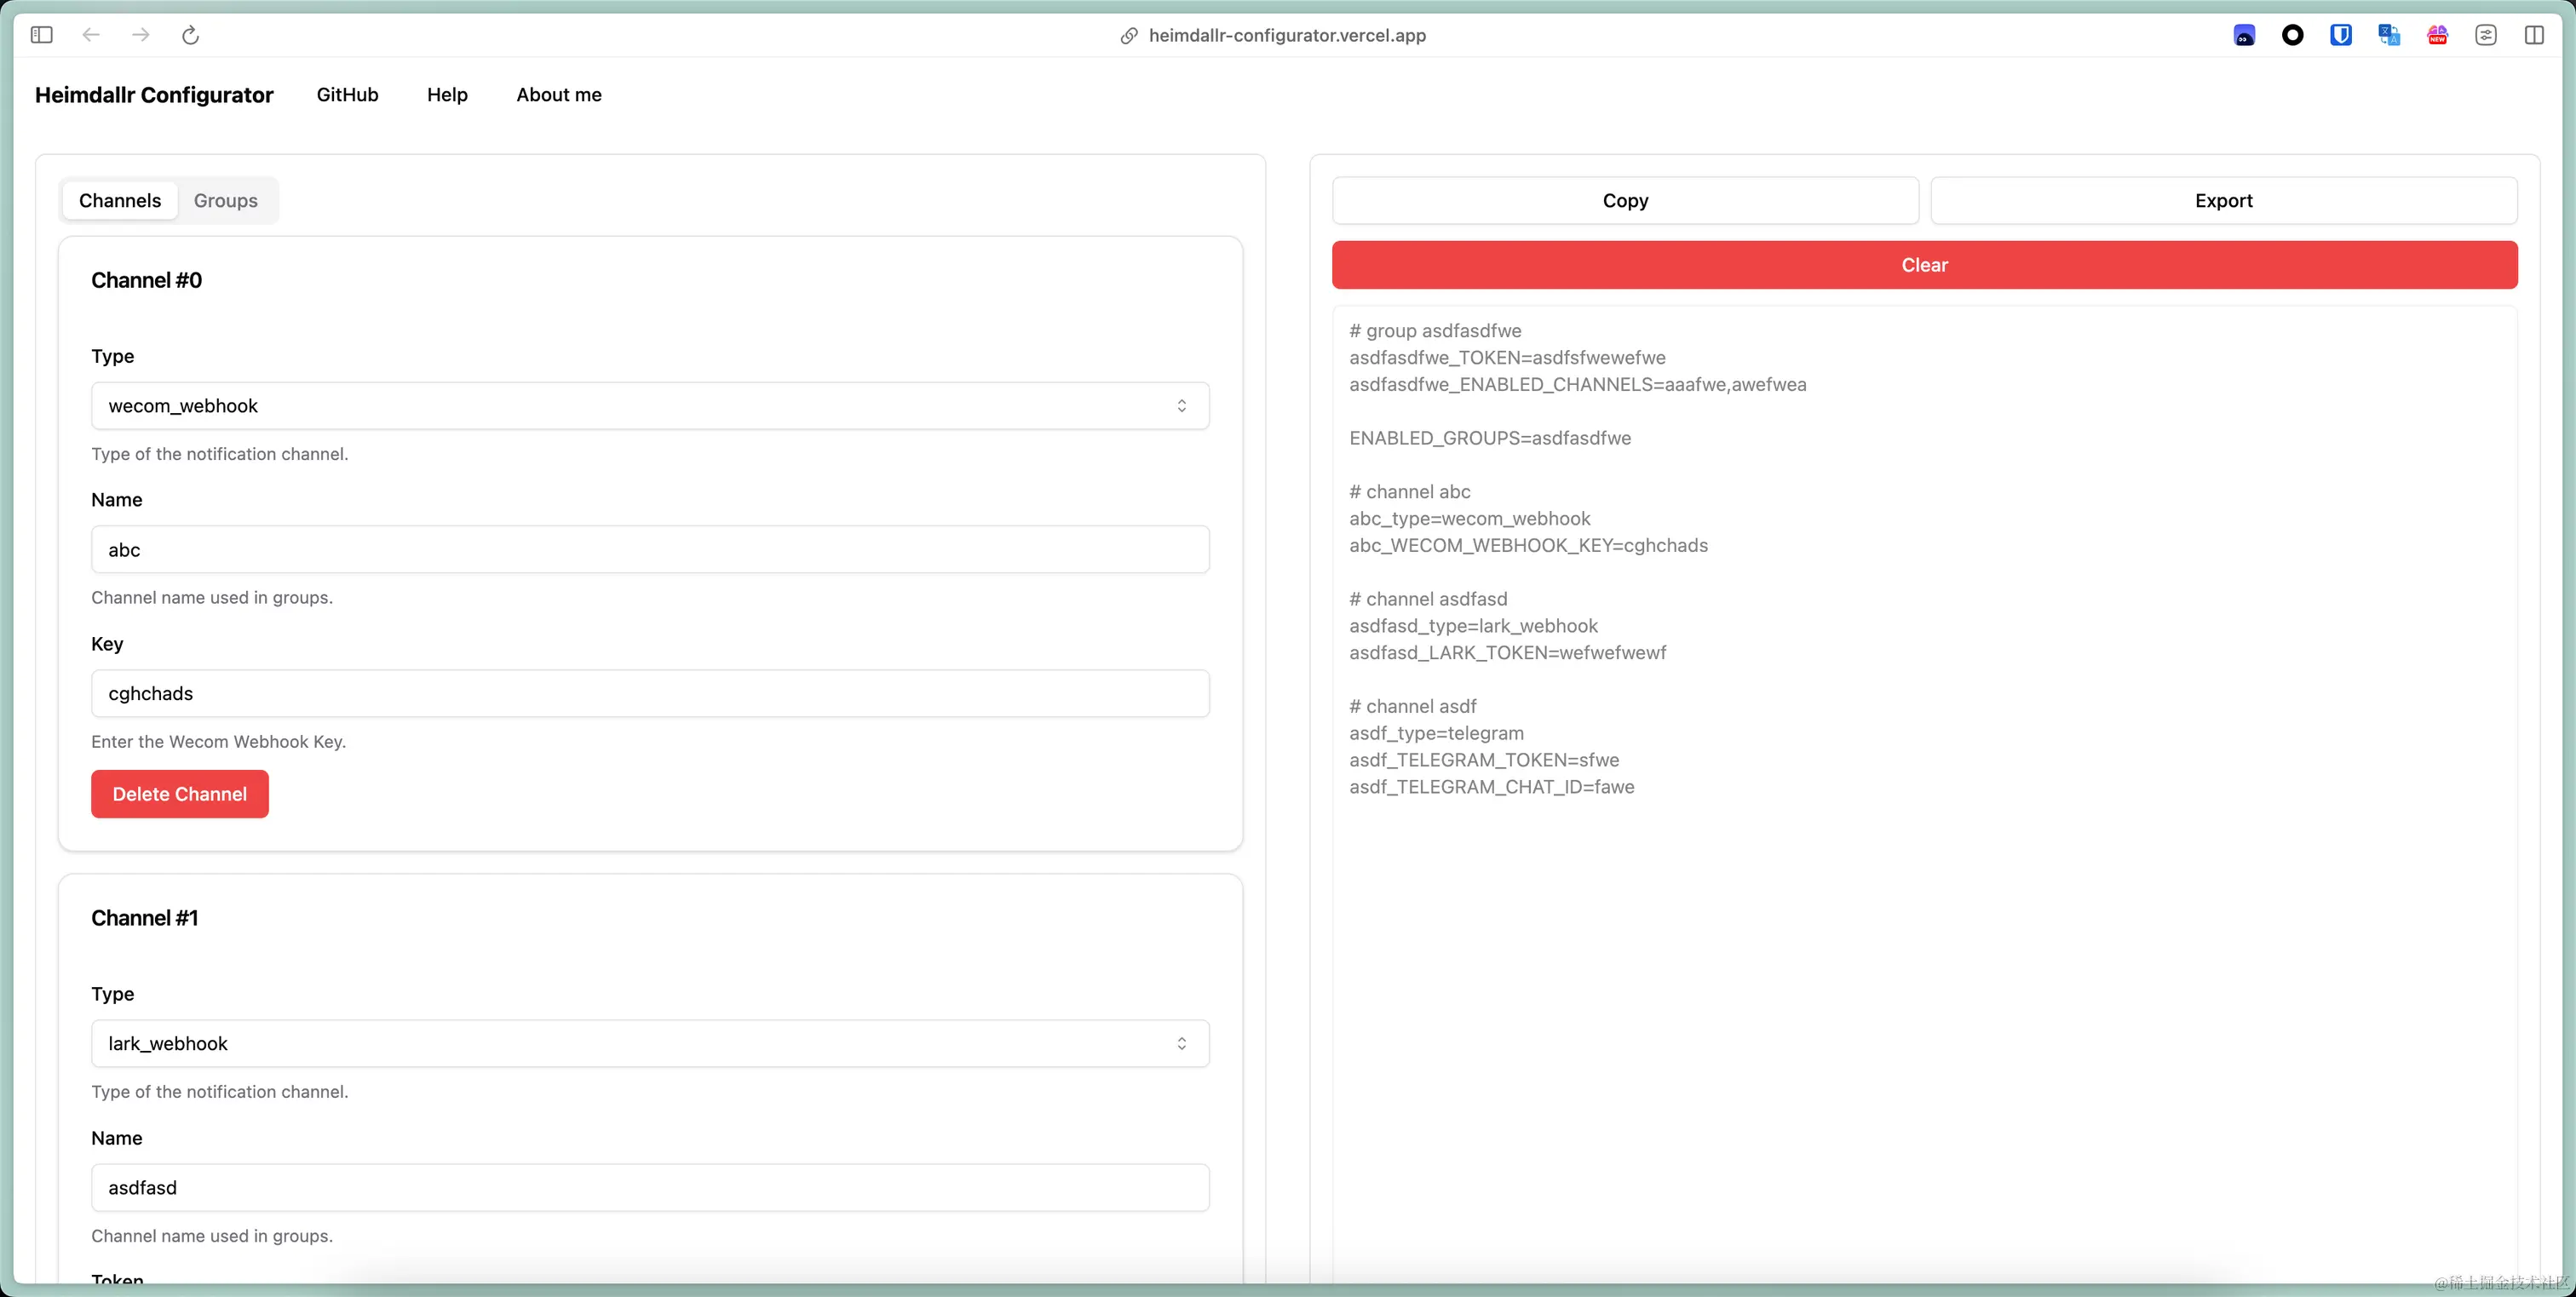Reload the page
This screenshot has height=1297, width=2576.
click(190, 35)
